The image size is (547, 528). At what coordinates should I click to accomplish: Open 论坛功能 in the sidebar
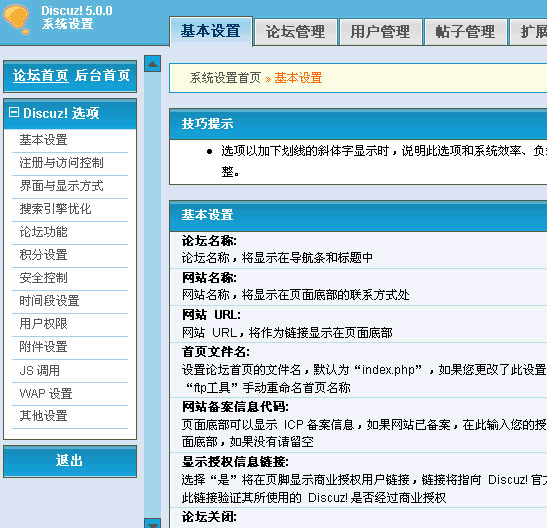coord(44,232)
